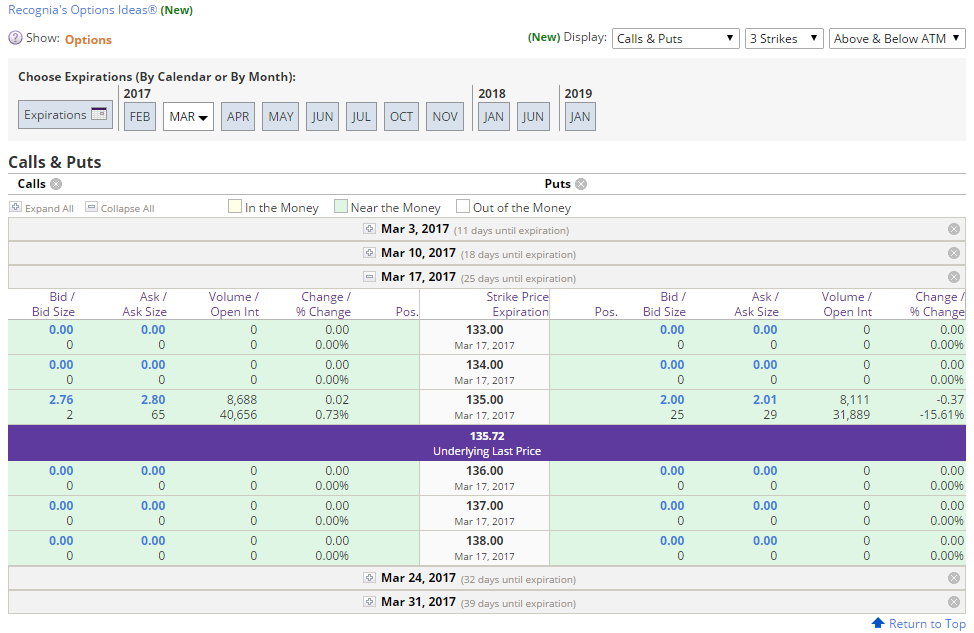Close the Mar 3, 2017 expiration row
974x633 pixels.
point(954,229)
